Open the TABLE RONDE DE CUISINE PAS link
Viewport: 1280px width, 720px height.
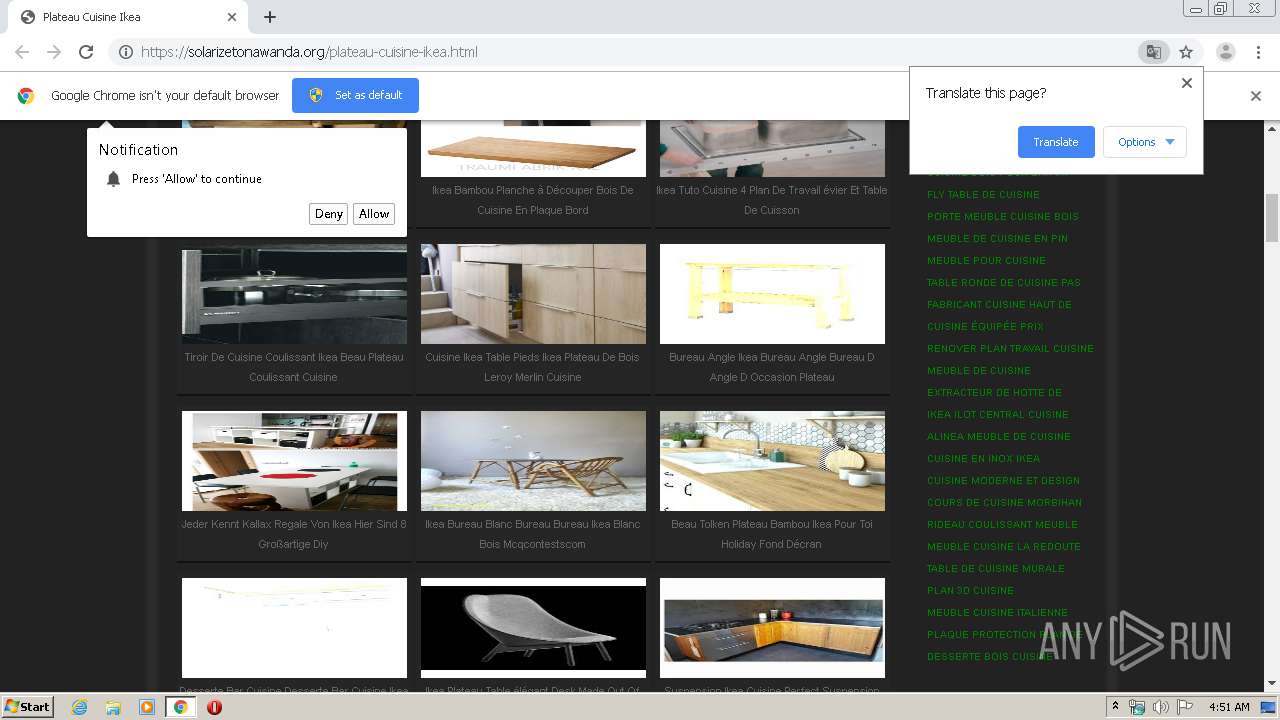(x=1004, y=283)
